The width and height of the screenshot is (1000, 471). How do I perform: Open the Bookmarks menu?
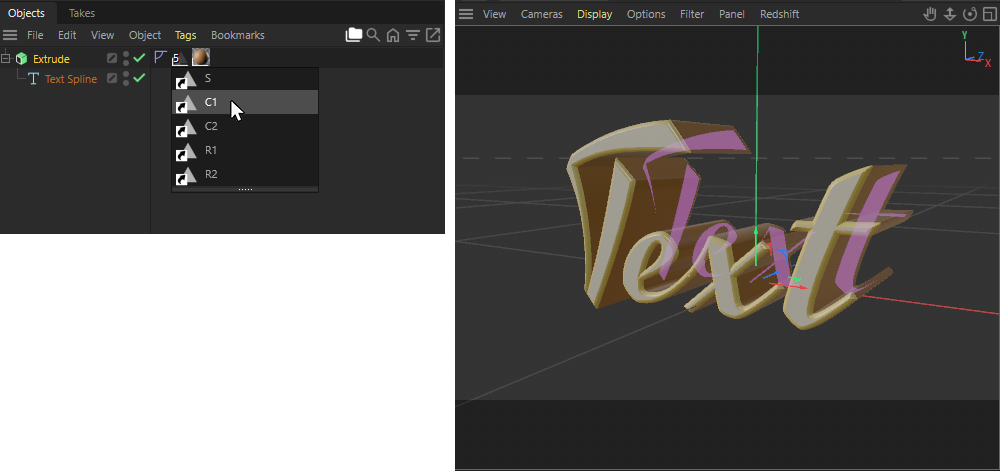[x=237, y=35]
